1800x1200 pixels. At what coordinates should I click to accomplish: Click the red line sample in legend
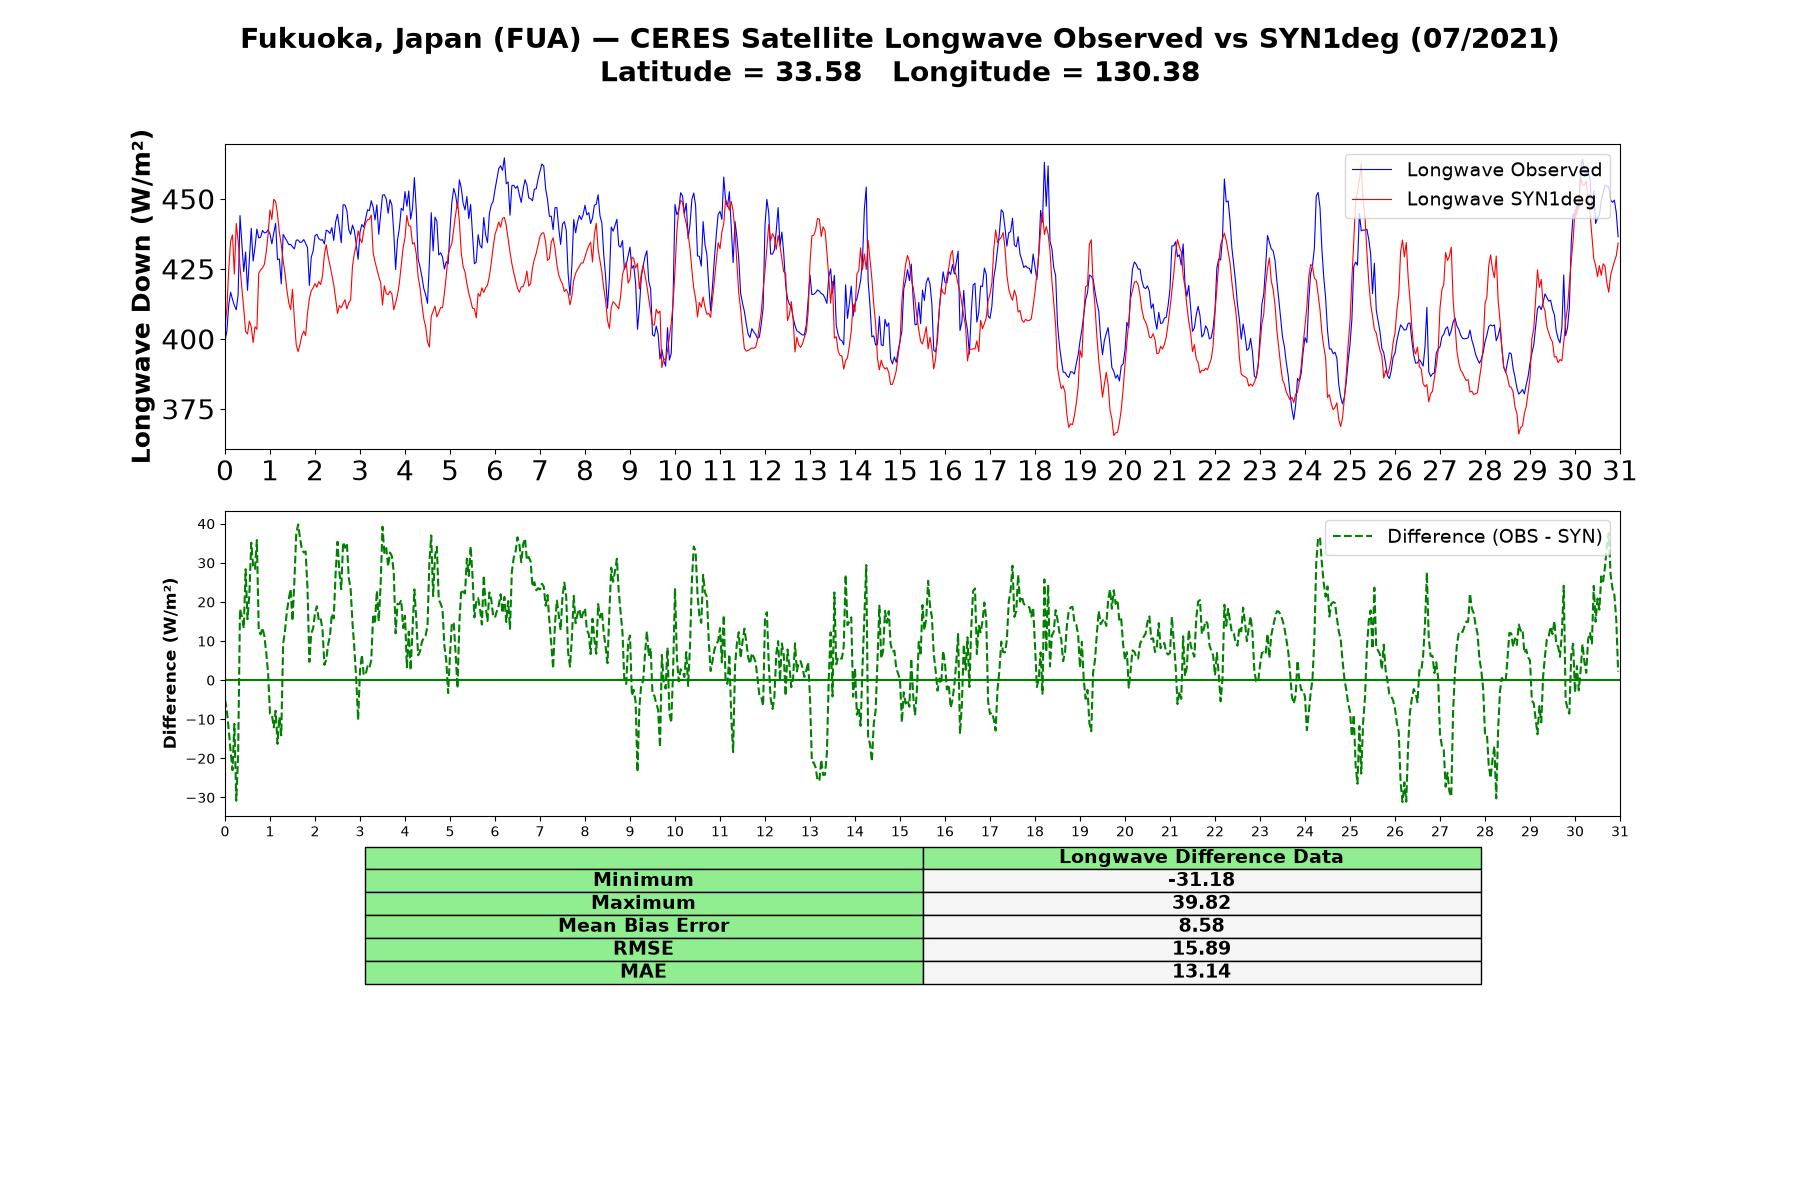[1371, 199]
